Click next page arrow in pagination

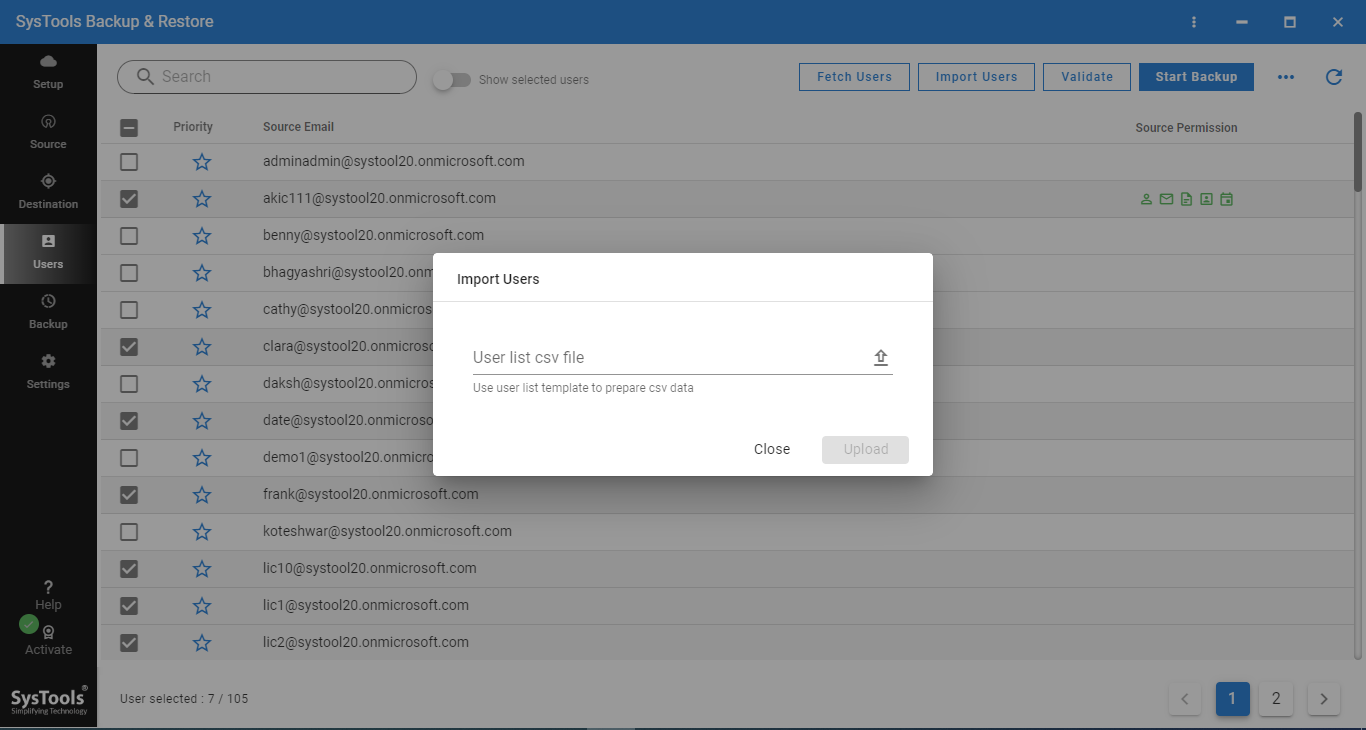(x=1324, y=699)
